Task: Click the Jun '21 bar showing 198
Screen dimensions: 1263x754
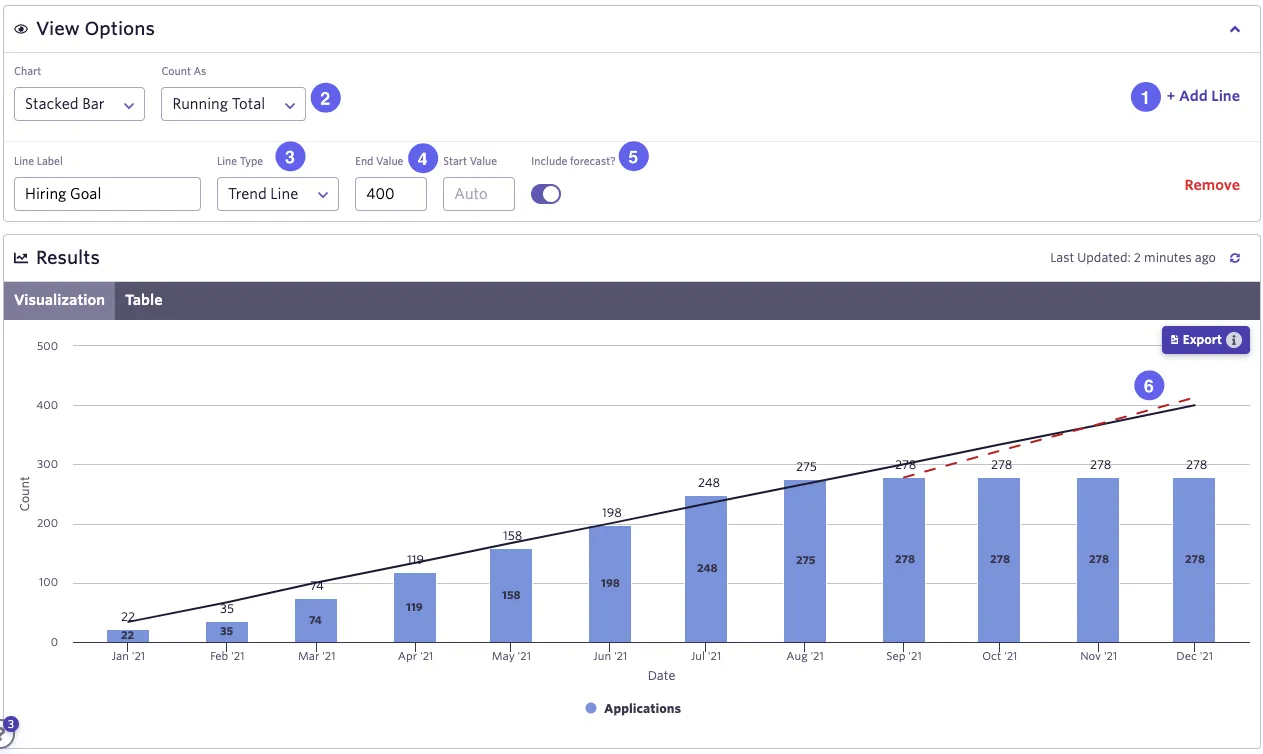Action: coord(610,584)
